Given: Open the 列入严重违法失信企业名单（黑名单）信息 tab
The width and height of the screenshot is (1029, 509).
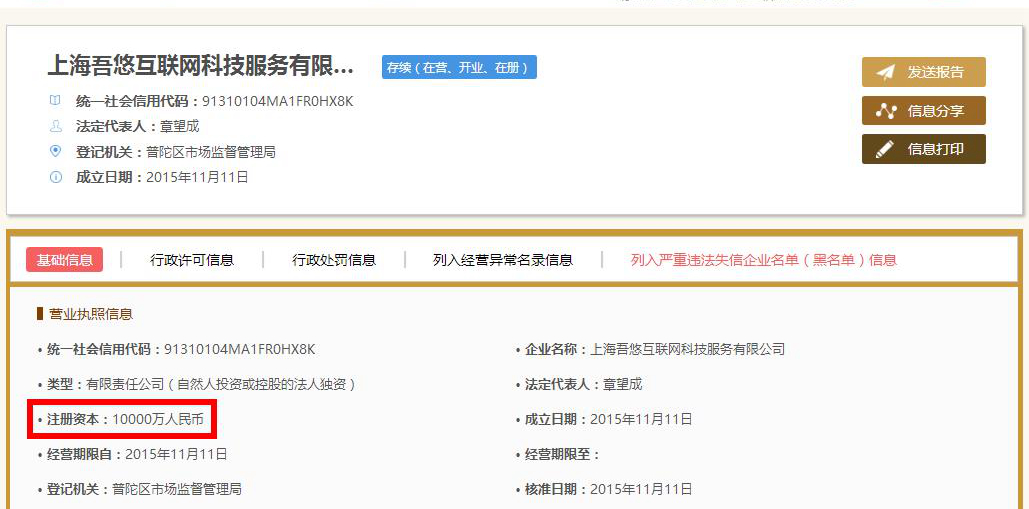Looking at the screenshot, I should 763,260.
